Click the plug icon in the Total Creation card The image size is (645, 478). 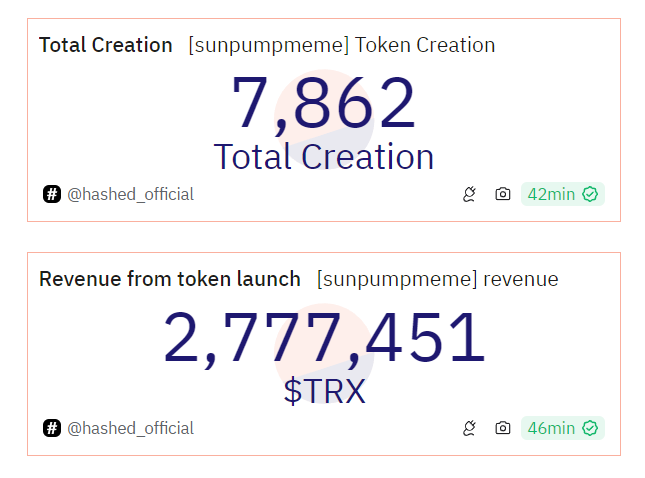coord(469,194)
